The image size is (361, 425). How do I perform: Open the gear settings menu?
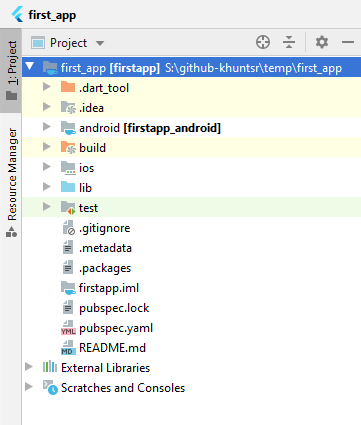(322, 42)
